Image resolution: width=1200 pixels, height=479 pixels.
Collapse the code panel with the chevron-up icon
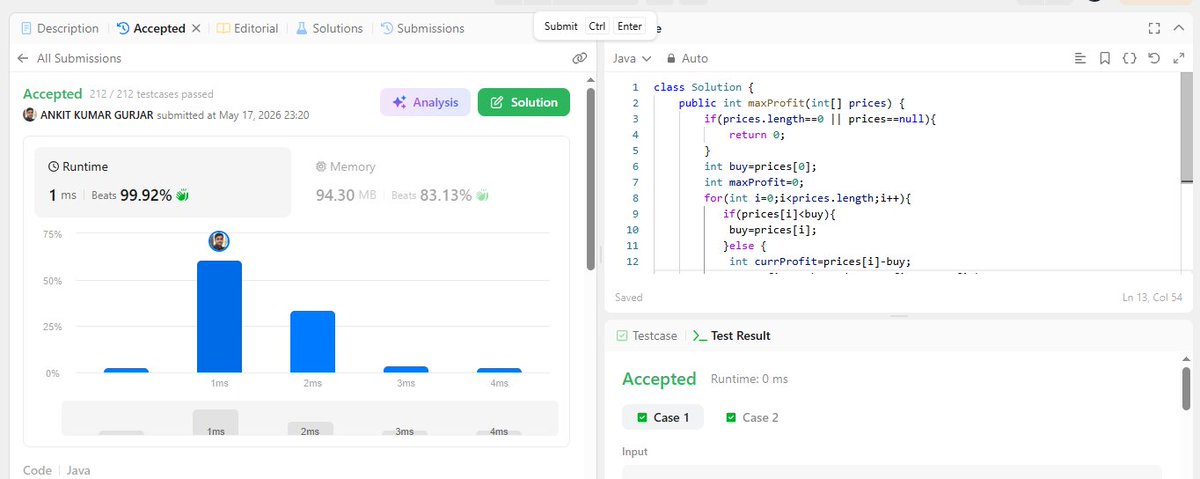(1177, 28)
